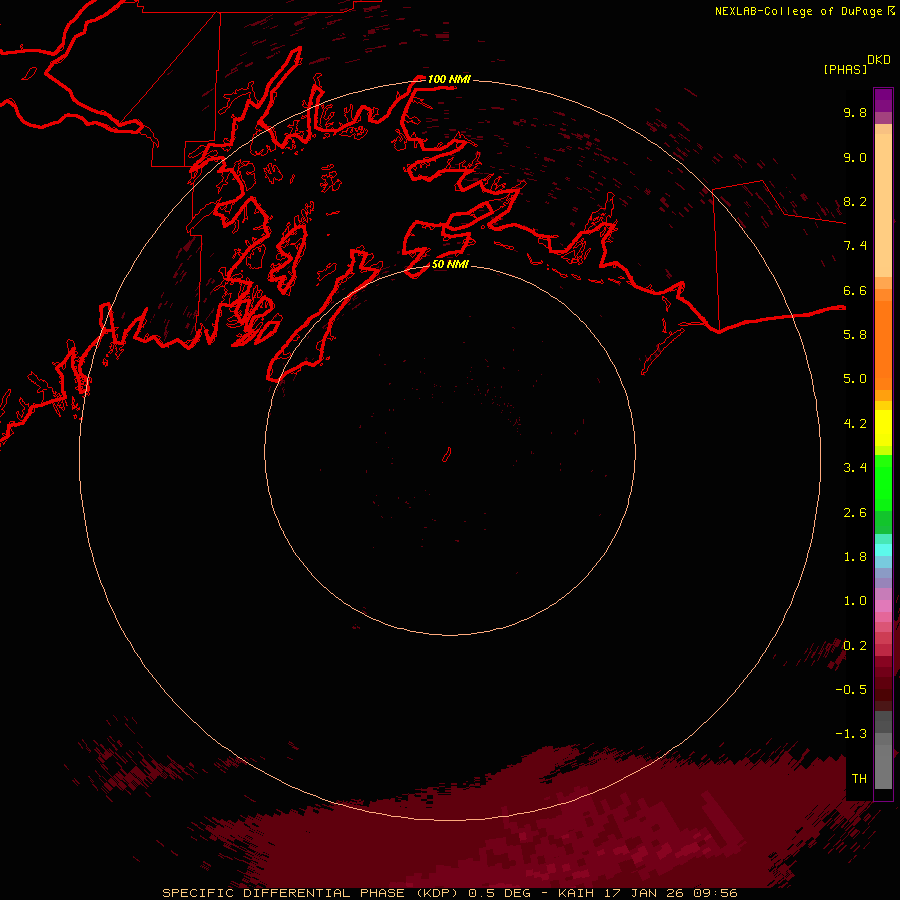The height and width of the screenshot is (900, 900).
Task: Click the orange segment of the color bar
Action: (883, 345)
